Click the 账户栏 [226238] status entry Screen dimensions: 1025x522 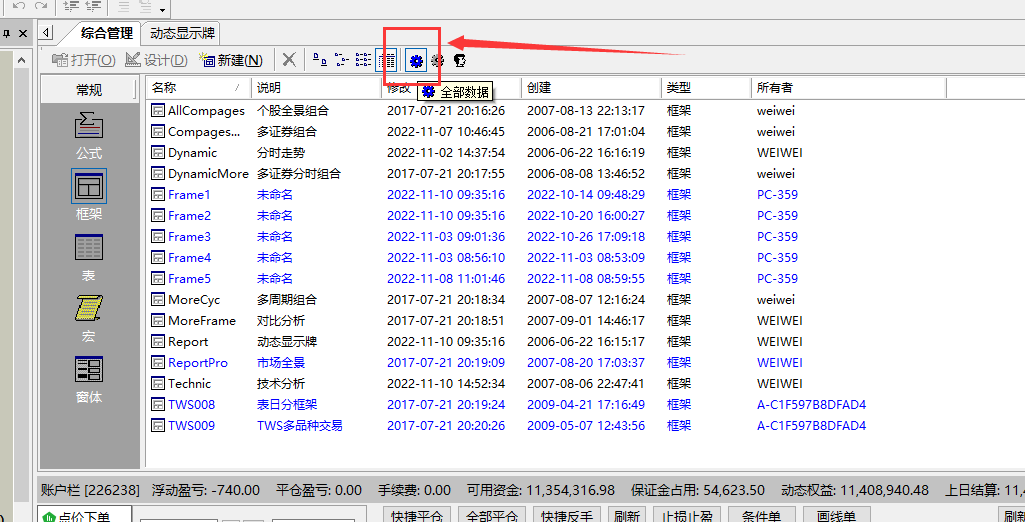[x=90, y=490]
